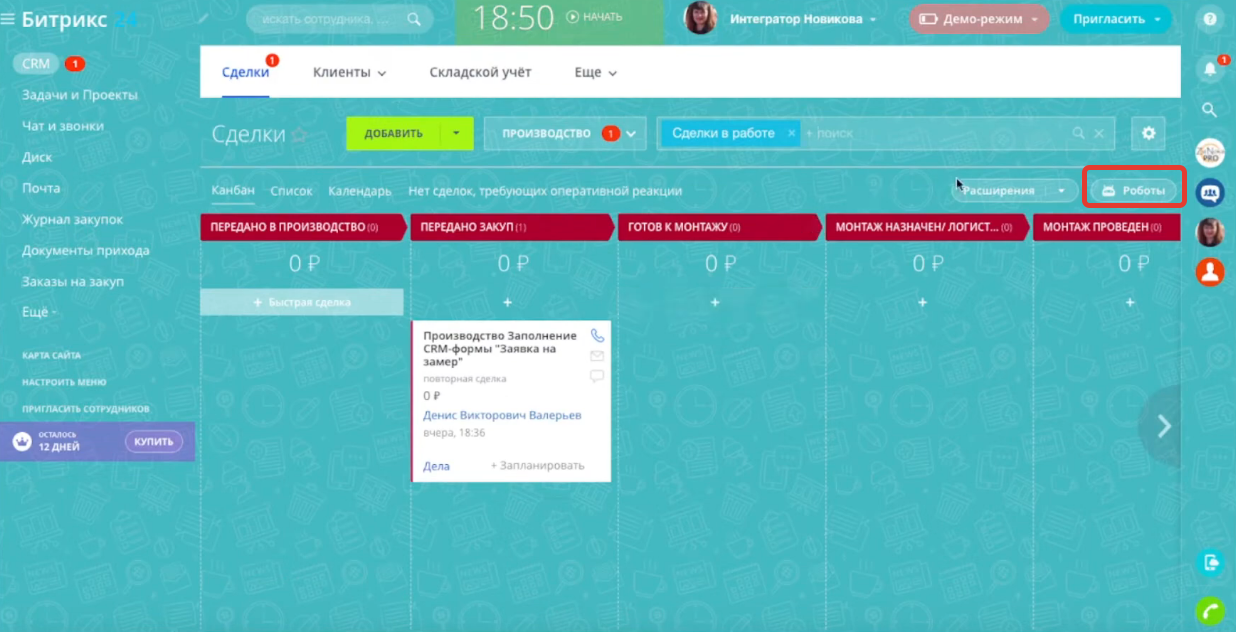Remove the Сделки в работе filter chip

pyautogui.click(x=791, y=133)
